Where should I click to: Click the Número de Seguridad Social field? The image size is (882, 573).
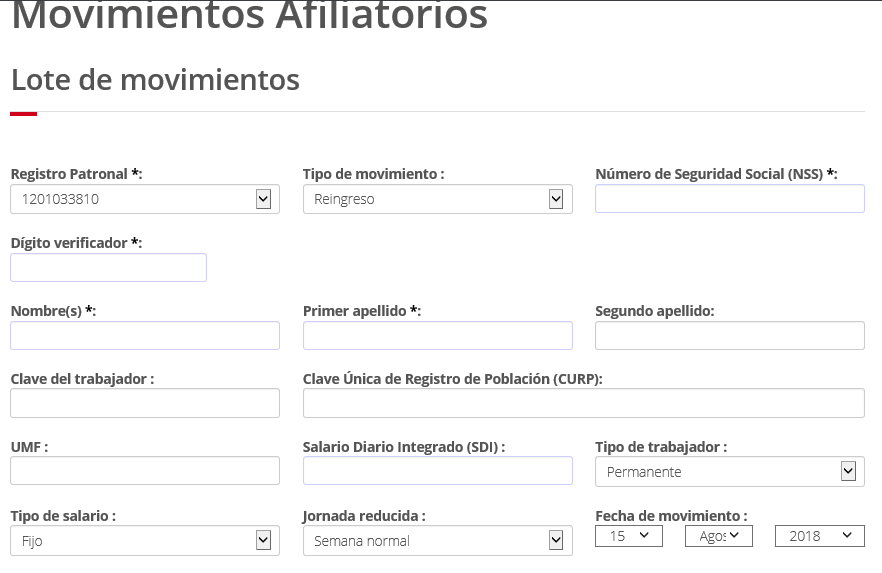(730, 198)
